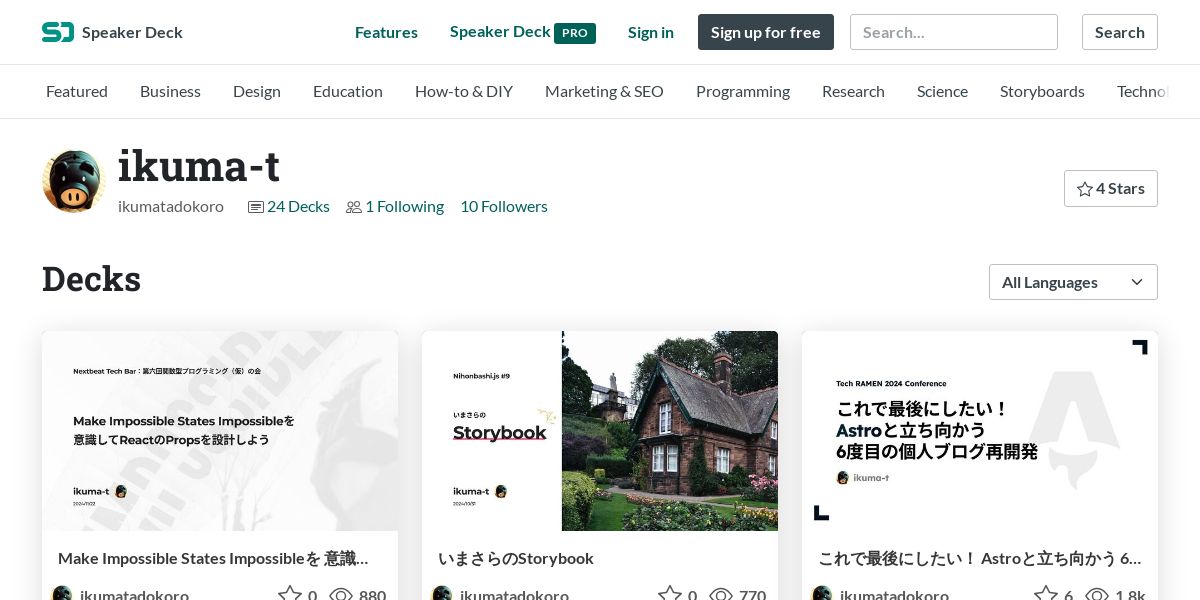Click the 'これで最後にしたい！ Astroと立ち向かう' title
1200x600 pixels.
tap(980, 558)
